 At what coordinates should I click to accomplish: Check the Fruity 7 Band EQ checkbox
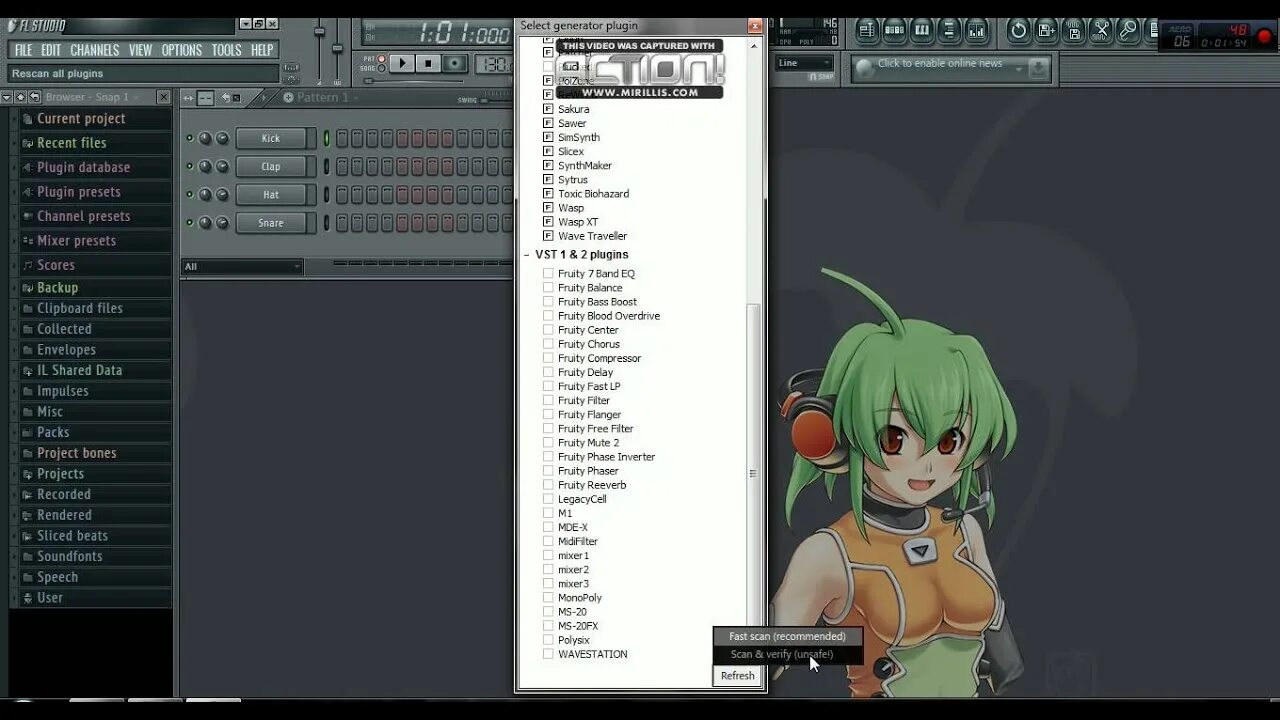(548, 273)
